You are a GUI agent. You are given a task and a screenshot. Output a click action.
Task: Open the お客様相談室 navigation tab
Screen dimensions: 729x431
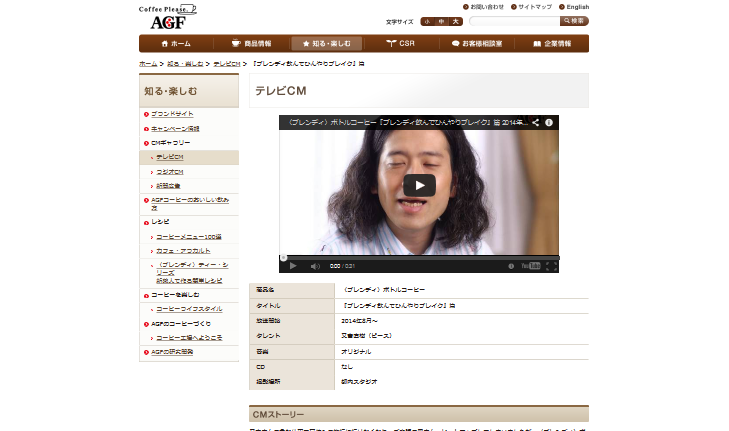tap(477, 44)
